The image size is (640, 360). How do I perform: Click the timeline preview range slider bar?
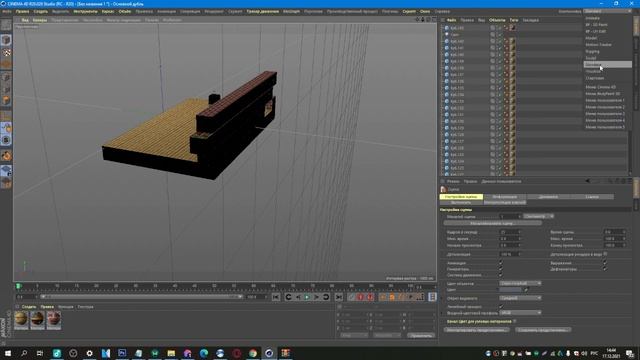tap(142, 297)
